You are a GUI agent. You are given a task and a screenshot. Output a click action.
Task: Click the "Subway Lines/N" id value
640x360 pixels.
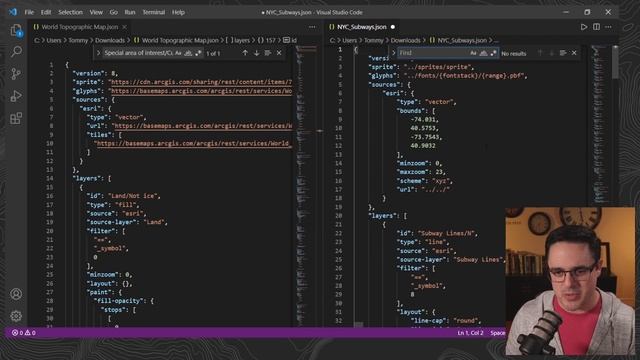[x=447, y=233]
